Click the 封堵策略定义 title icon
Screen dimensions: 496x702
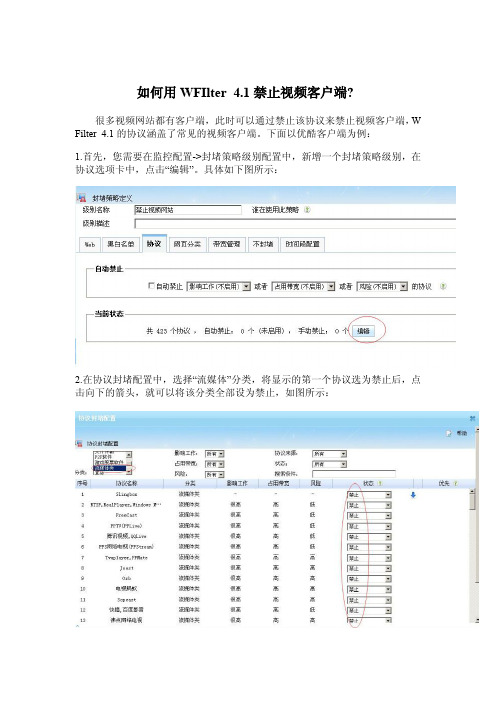pos(81,198)
